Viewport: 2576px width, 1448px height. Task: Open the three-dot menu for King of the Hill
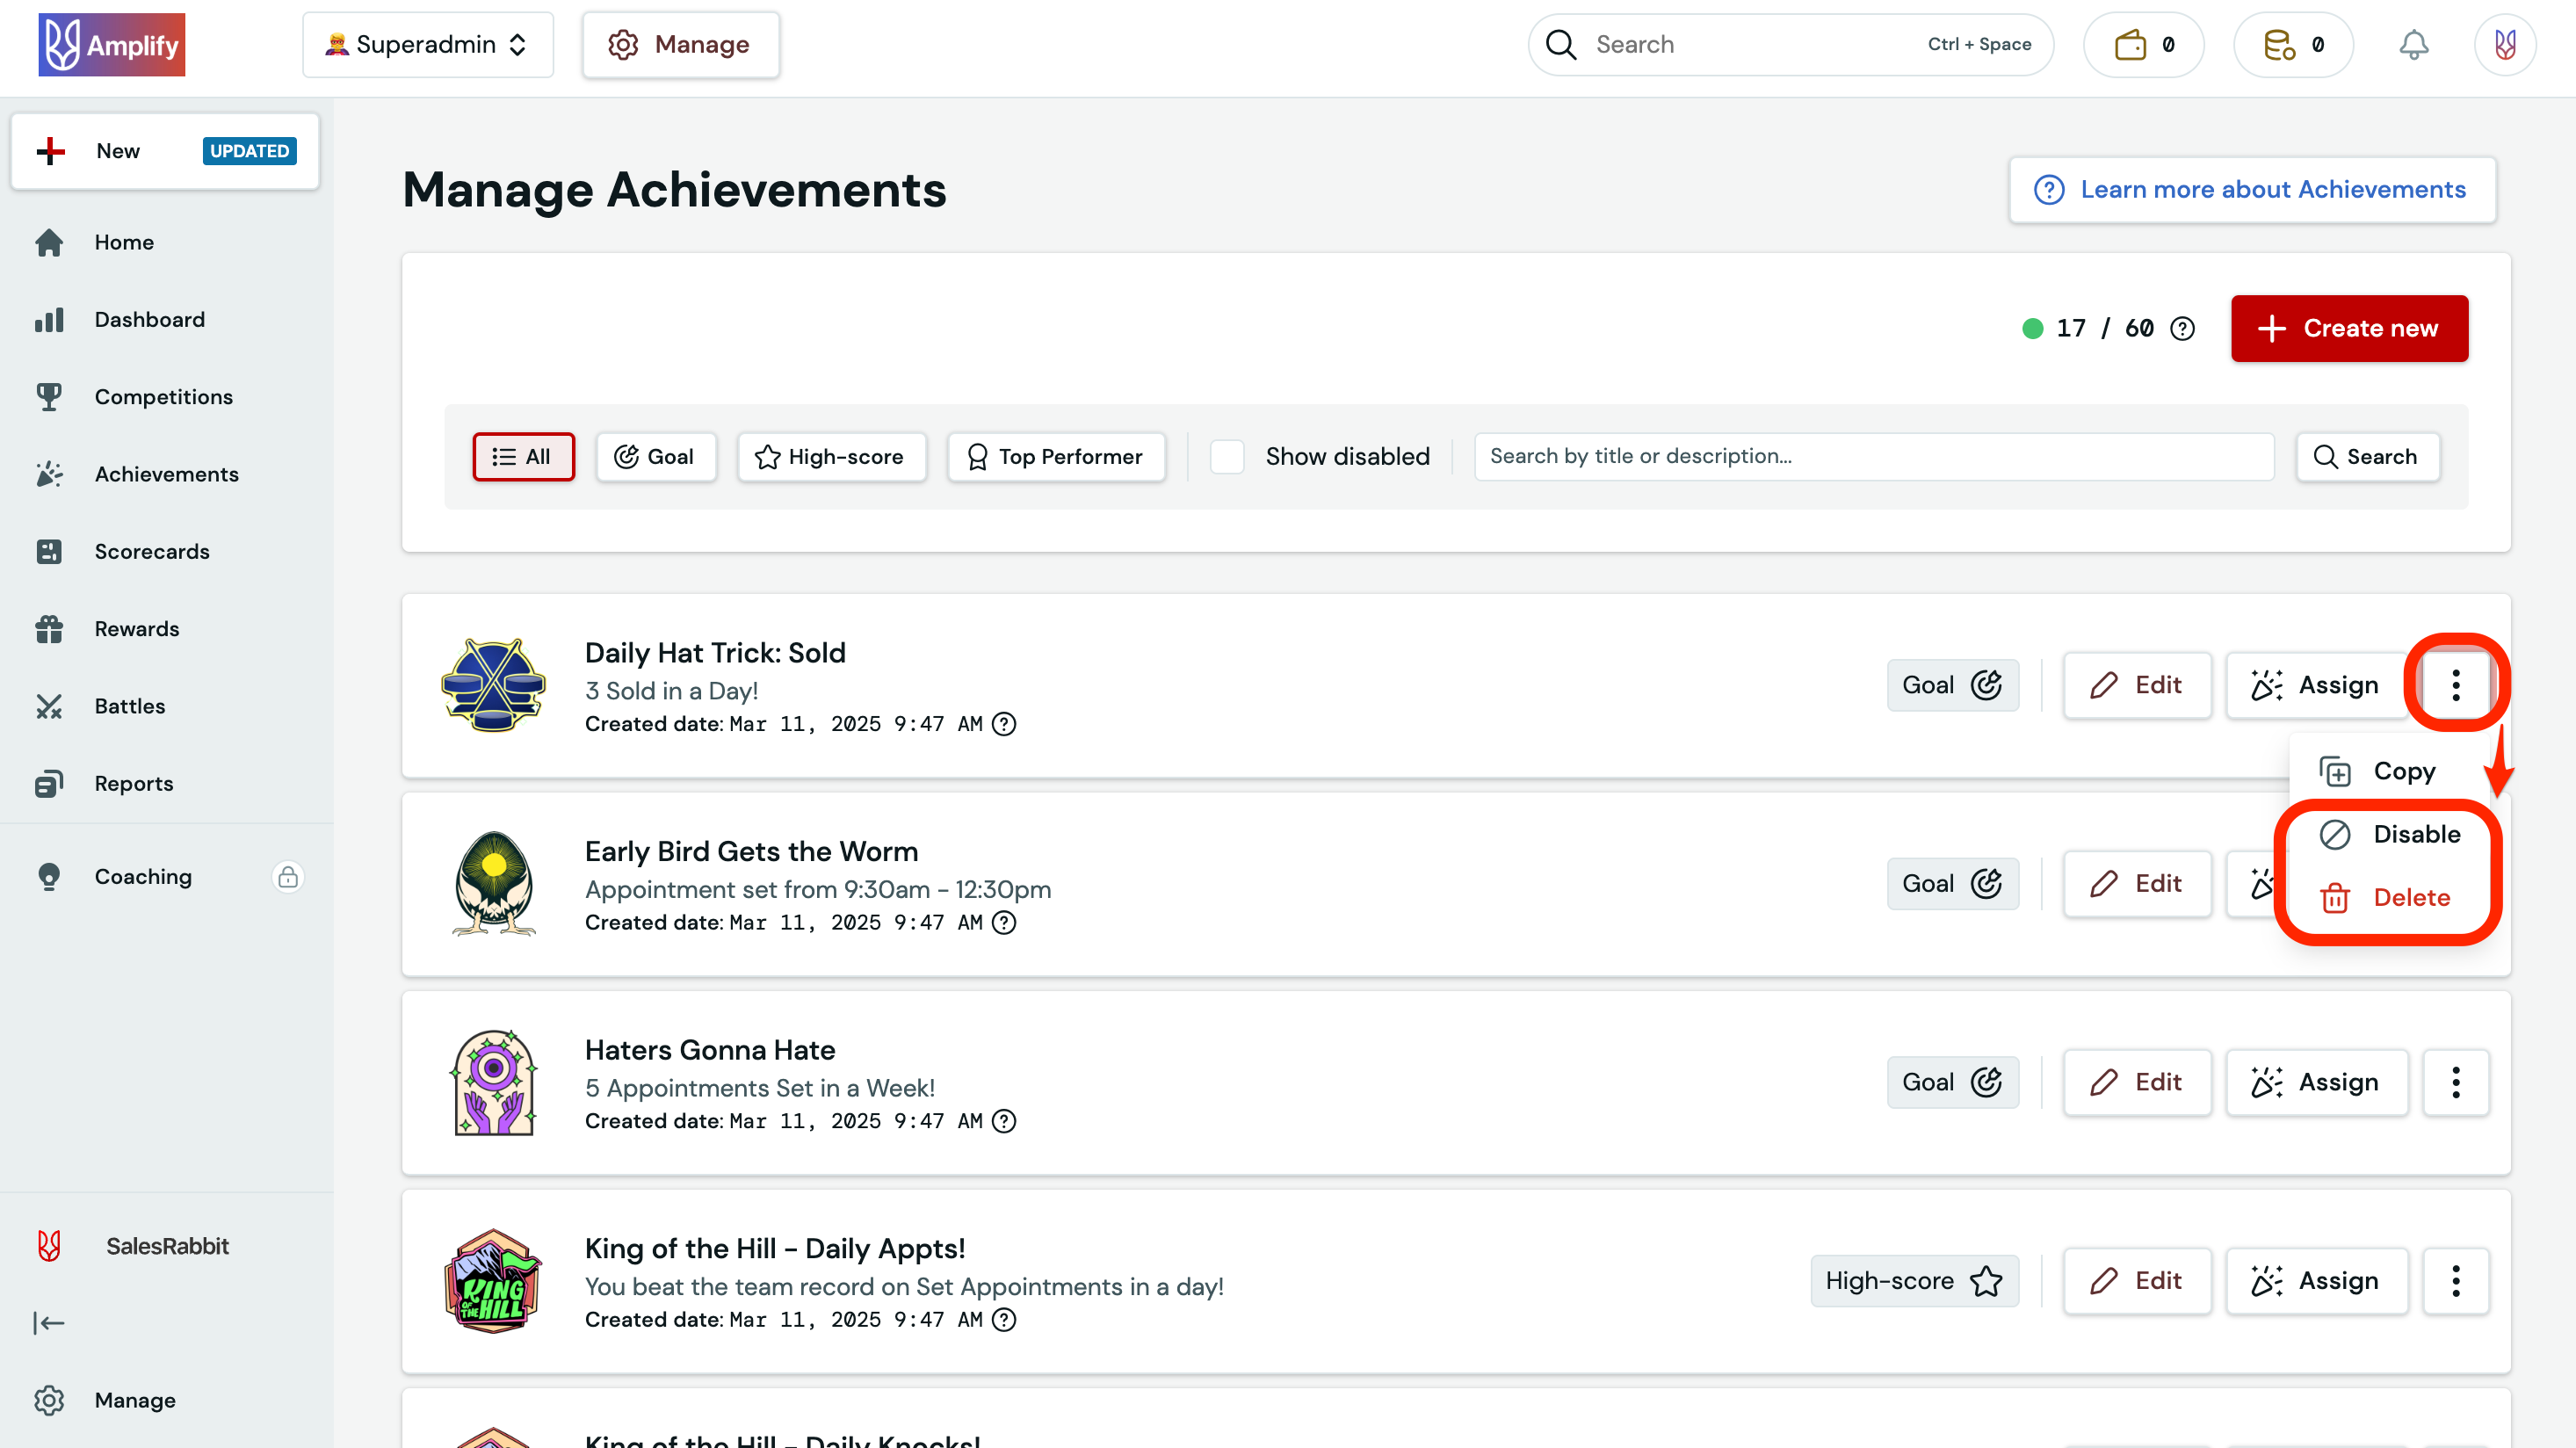[2456, 1281]
